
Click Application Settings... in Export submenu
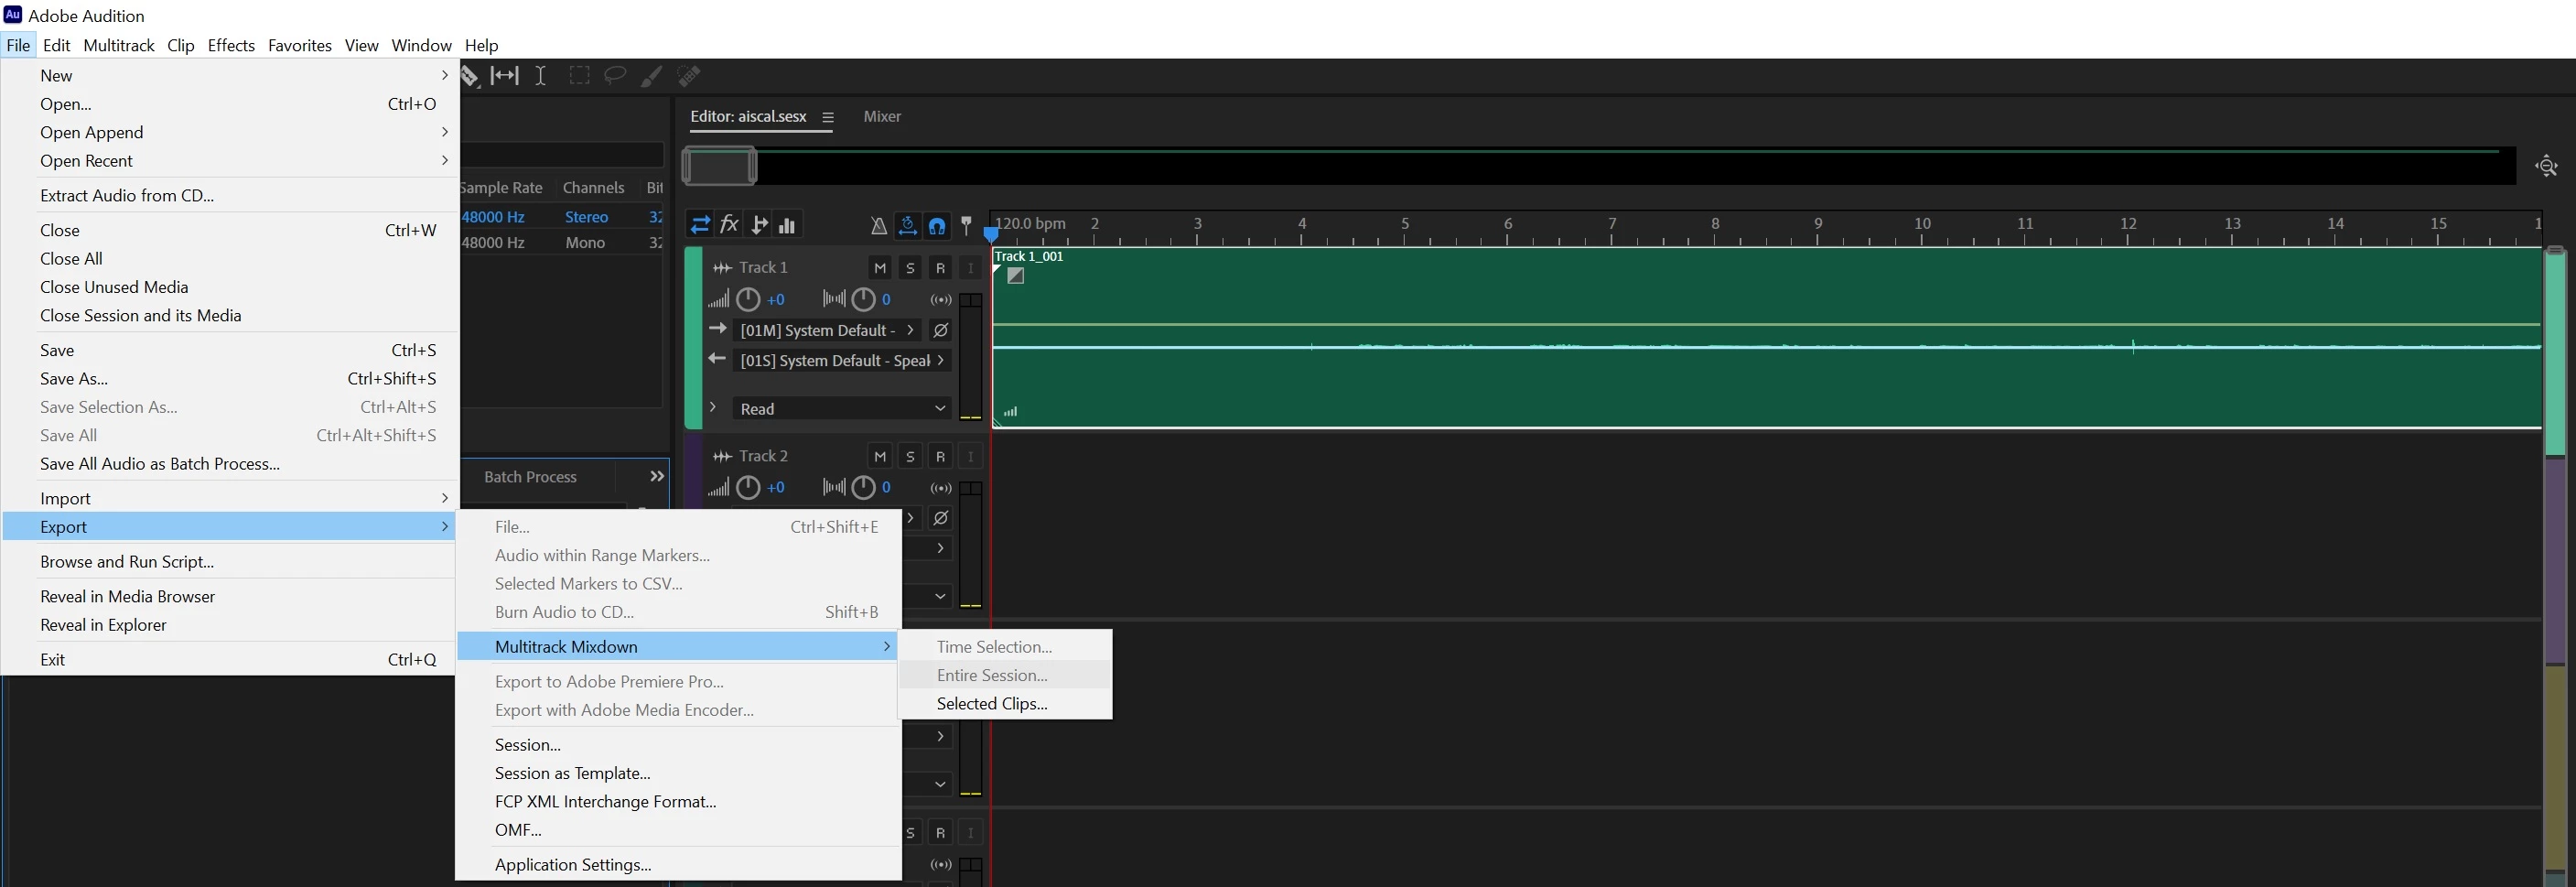point(678,864)
